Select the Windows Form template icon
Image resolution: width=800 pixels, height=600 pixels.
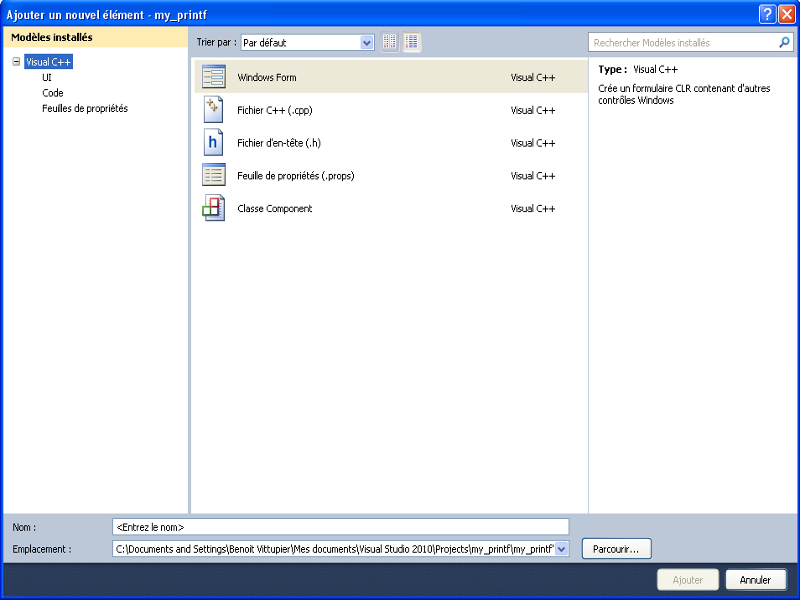pos(213,77)
